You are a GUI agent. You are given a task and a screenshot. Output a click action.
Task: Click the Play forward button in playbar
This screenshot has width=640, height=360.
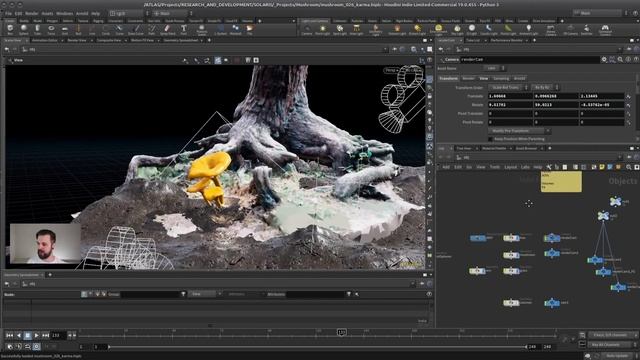pos(36,335)
